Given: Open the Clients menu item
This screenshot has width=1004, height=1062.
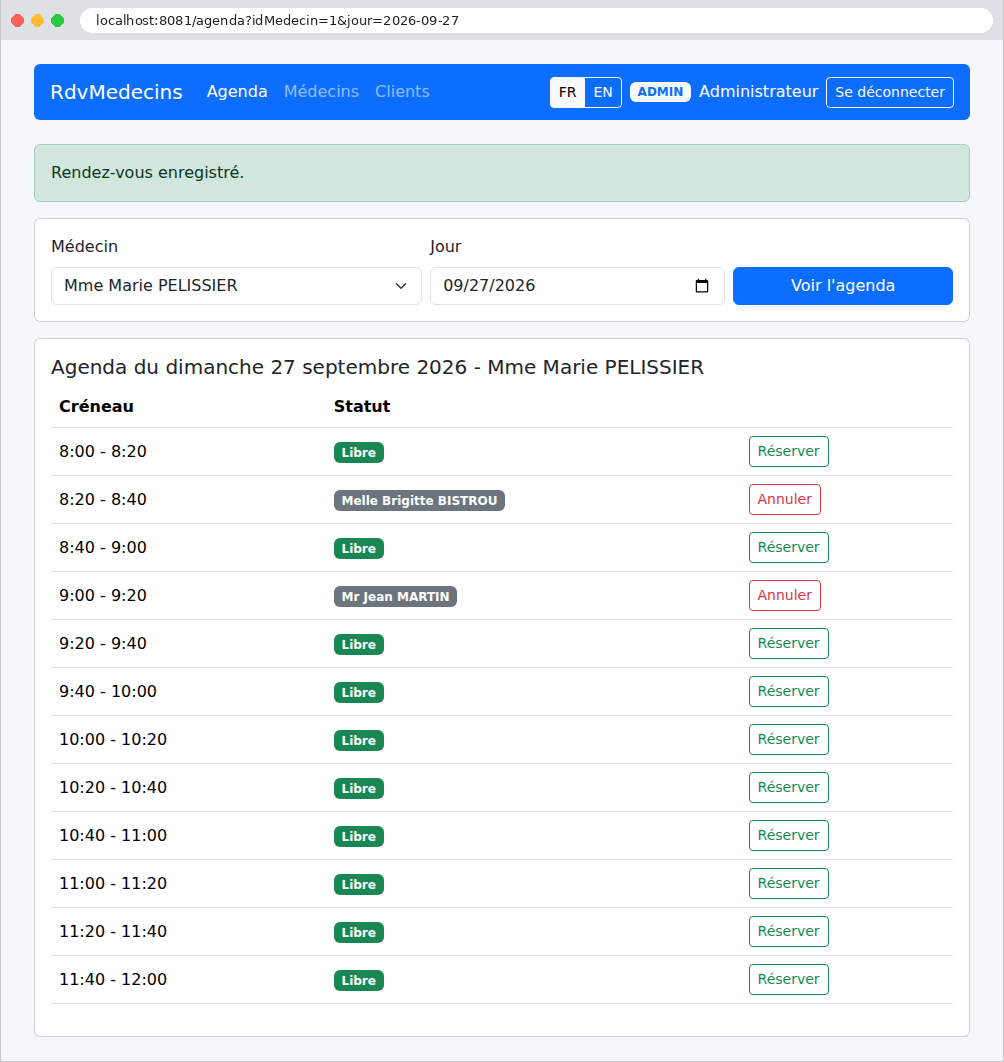Looking at the screenshot, I should tap(402, 91).
